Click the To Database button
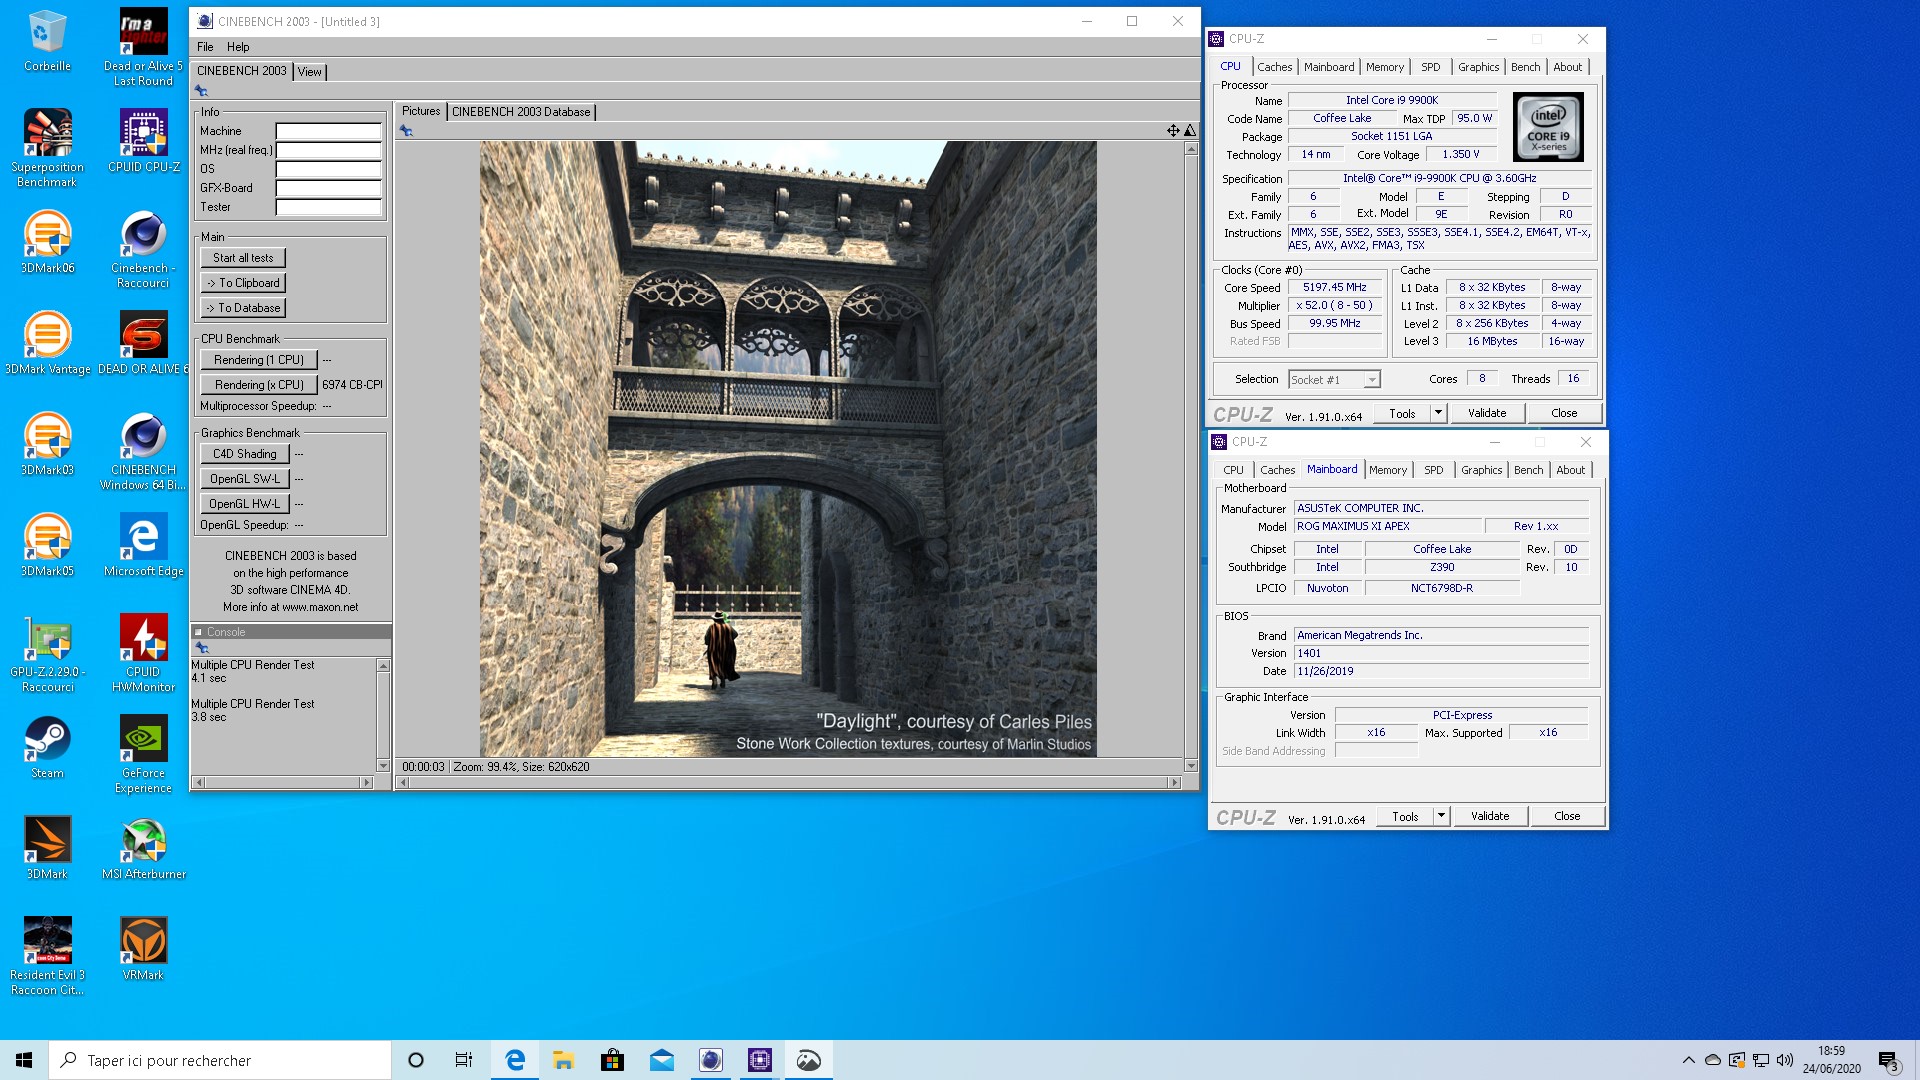Screen dimensions: 1920x1080 (x=243, y=308)
